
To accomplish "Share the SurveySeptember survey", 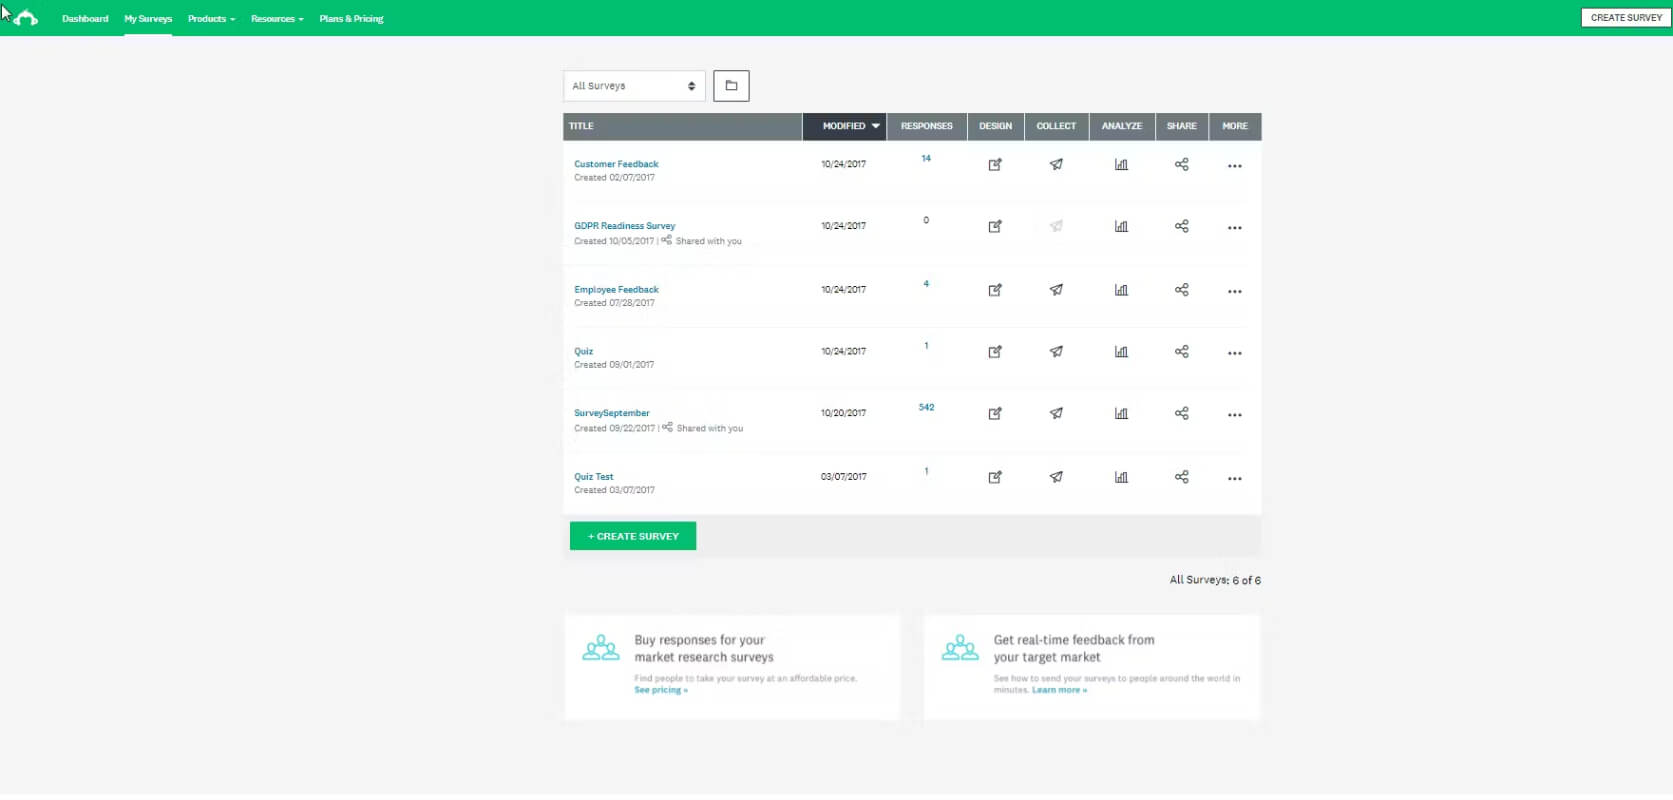I will click(1181, 414).
